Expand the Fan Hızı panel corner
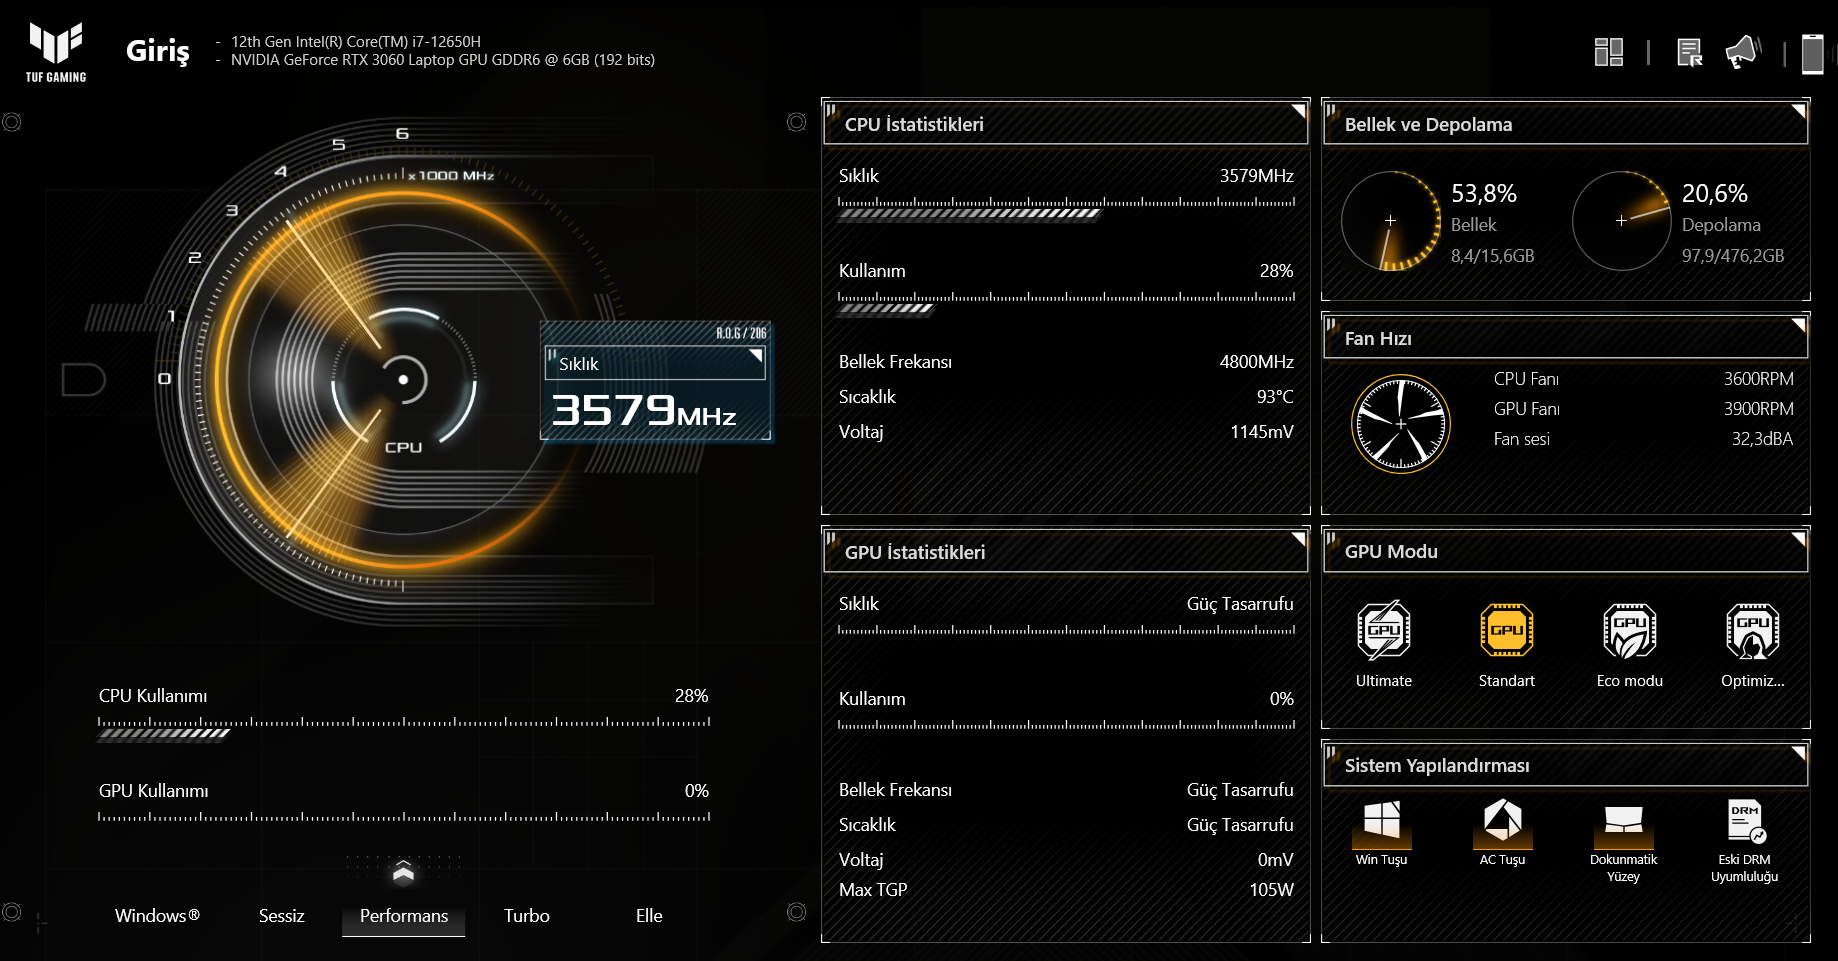 [1798, 324]
